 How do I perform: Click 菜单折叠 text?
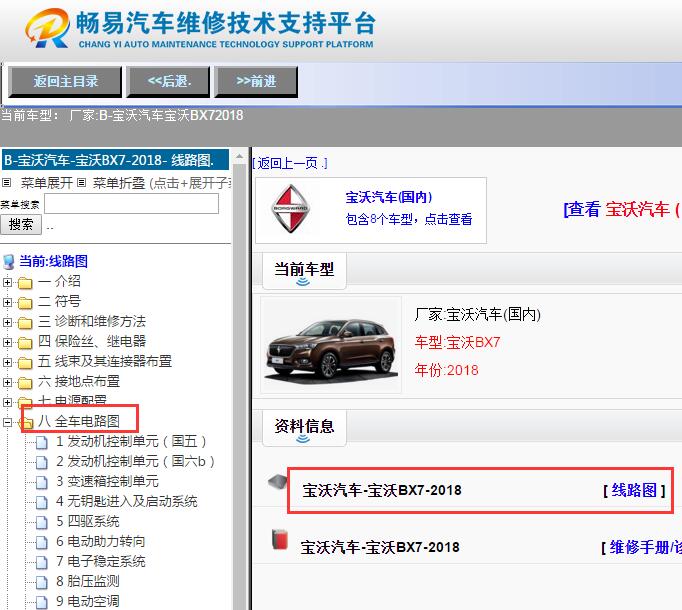(119, 183)
